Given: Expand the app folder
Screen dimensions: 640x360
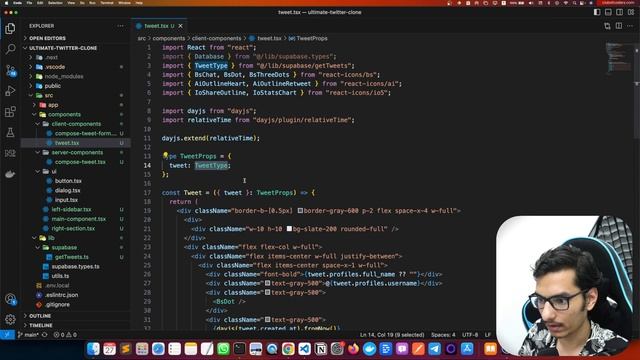Looking at the screenshot, I should point(76,105).
